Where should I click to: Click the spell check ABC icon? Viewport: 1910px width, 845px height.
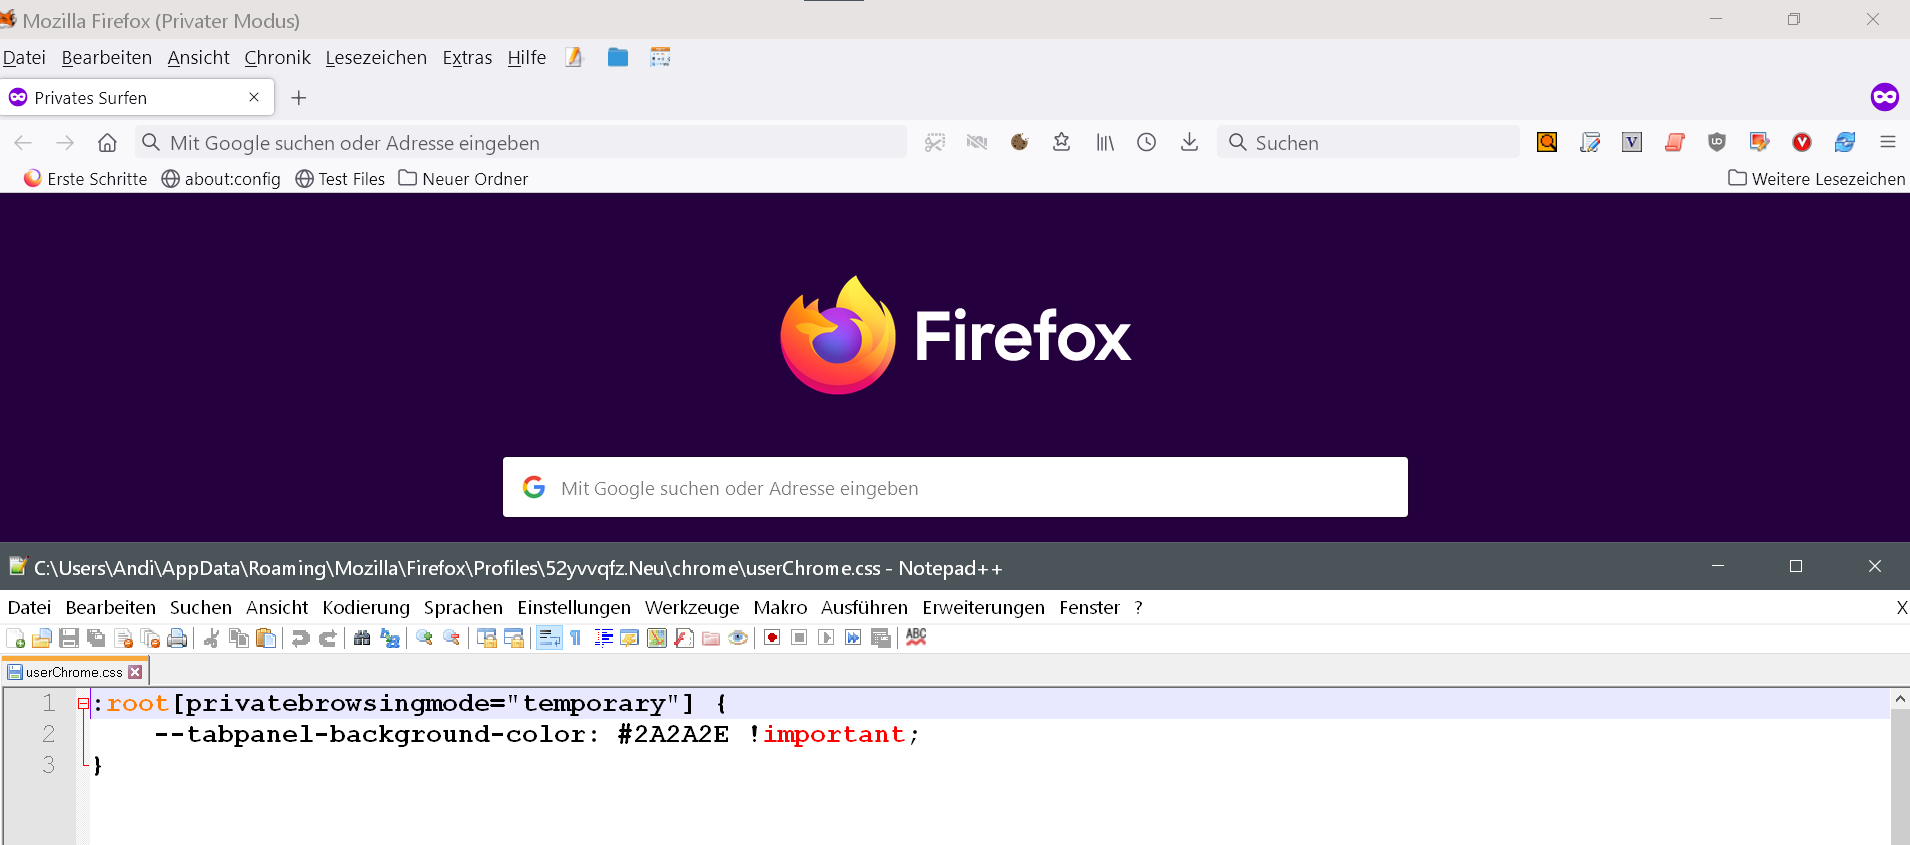pos(916,637)
